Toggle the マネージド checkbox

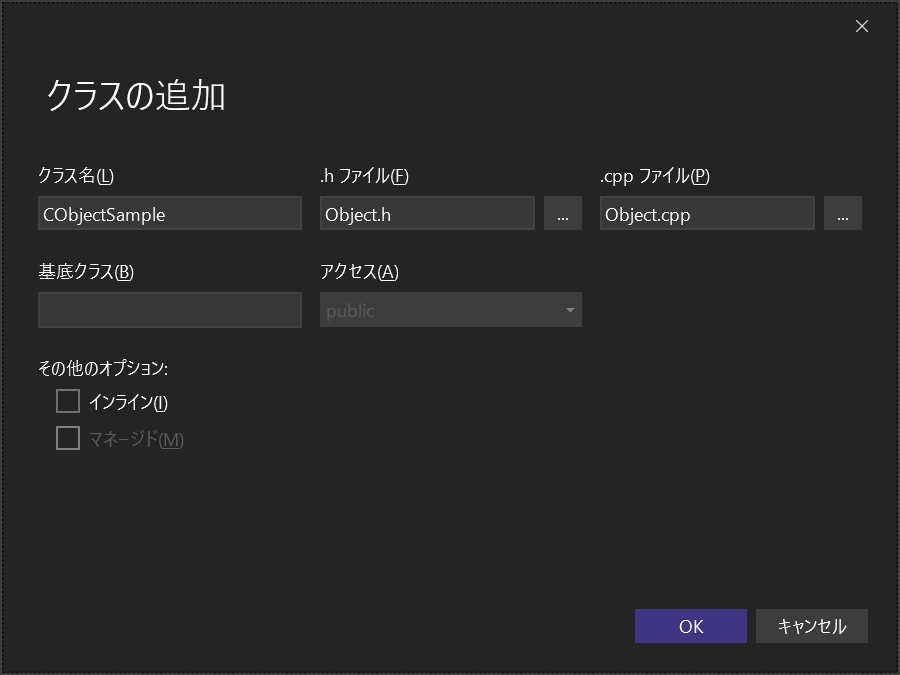[x=68, y=438]
